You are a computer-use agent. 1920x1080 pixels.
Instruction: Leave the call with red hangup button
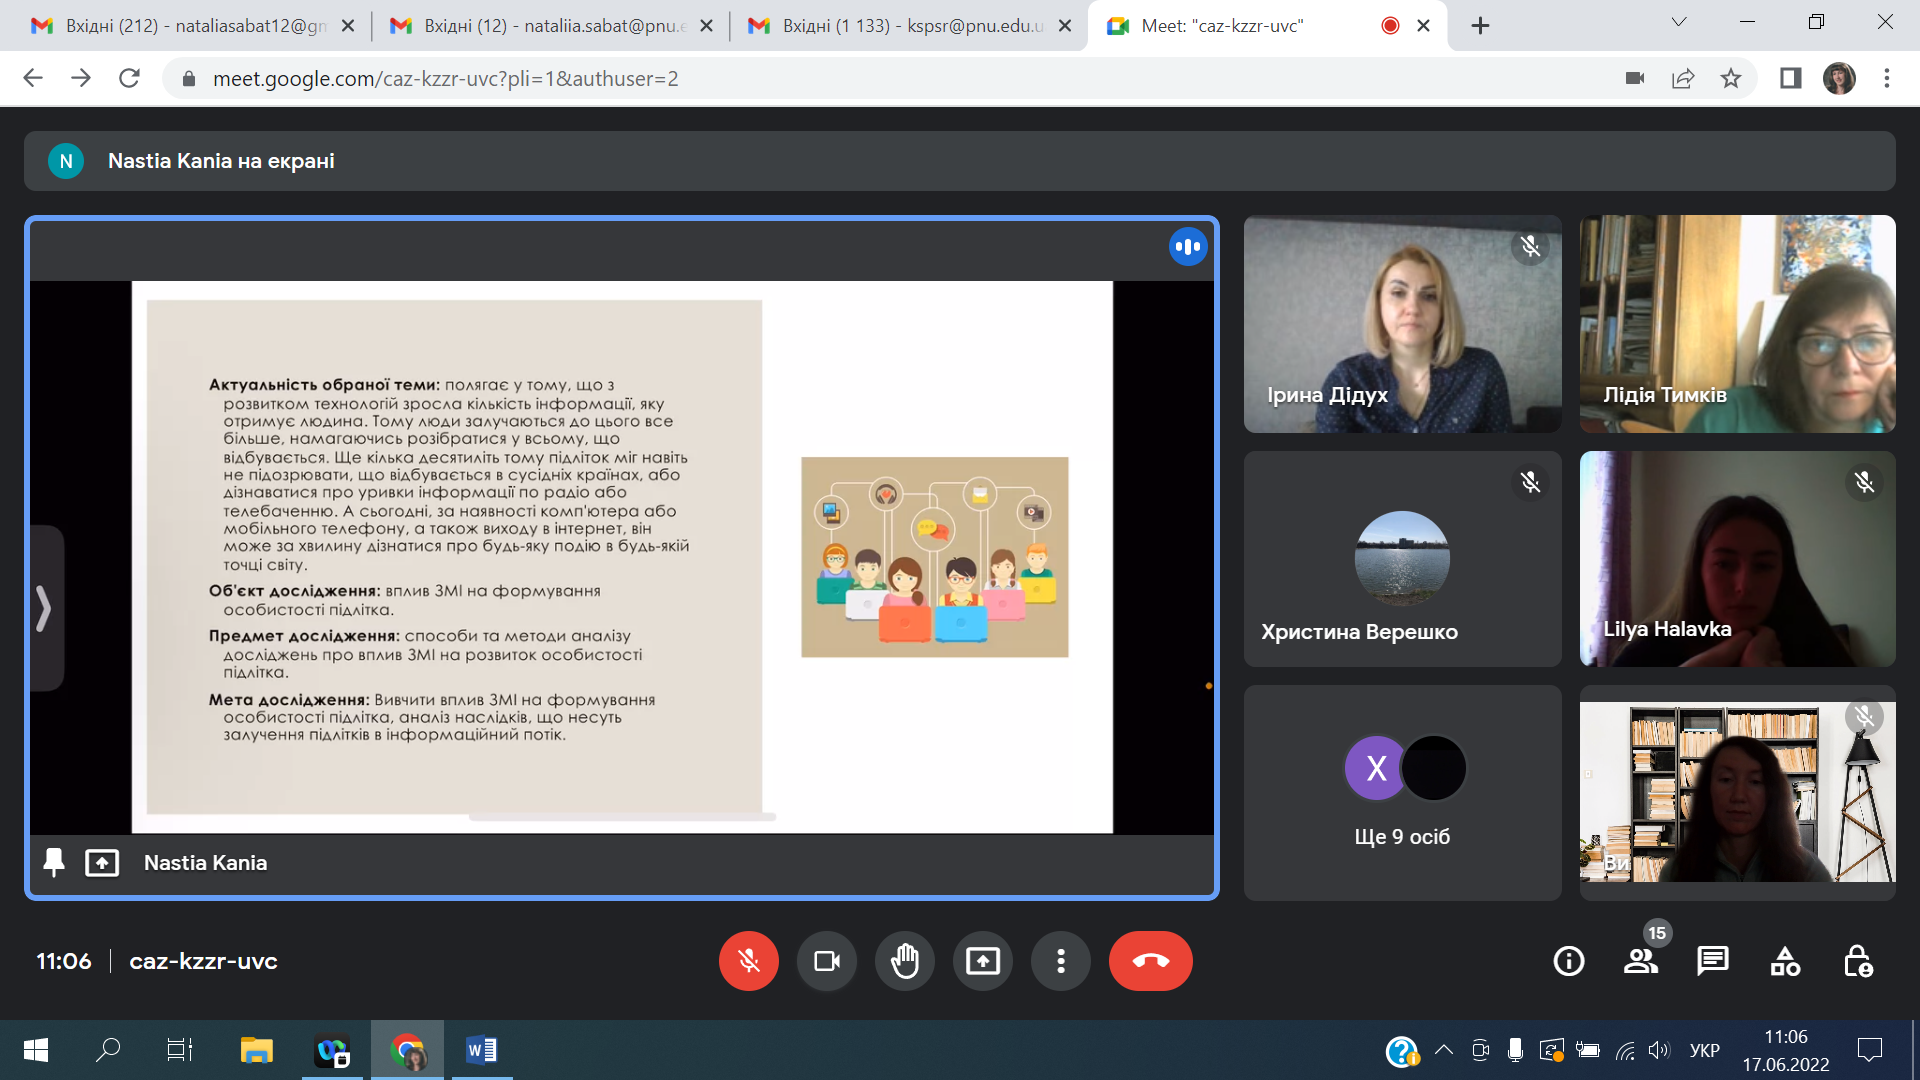tap(1150, 961)
